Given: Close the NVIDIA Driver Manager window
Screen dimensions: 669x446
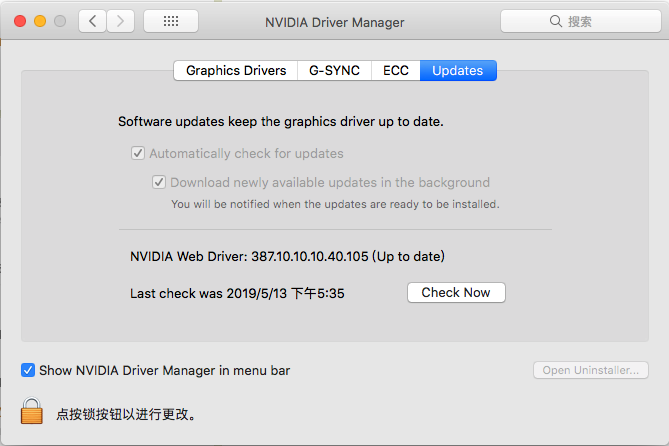Looking at the screenshot, I should click(20, 21).
